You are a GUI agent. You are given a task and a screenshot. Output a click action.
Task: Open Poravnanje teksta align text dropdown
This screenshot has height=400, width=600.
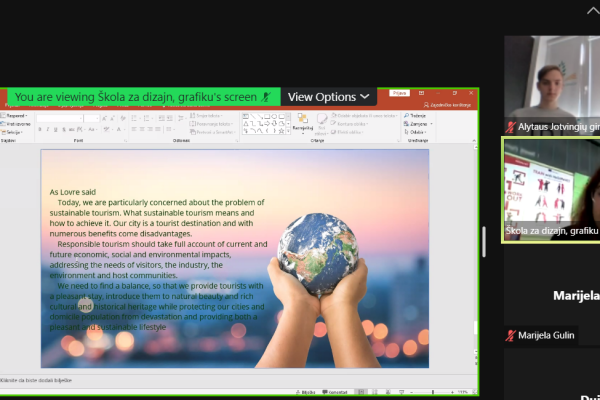click(211, 124)
